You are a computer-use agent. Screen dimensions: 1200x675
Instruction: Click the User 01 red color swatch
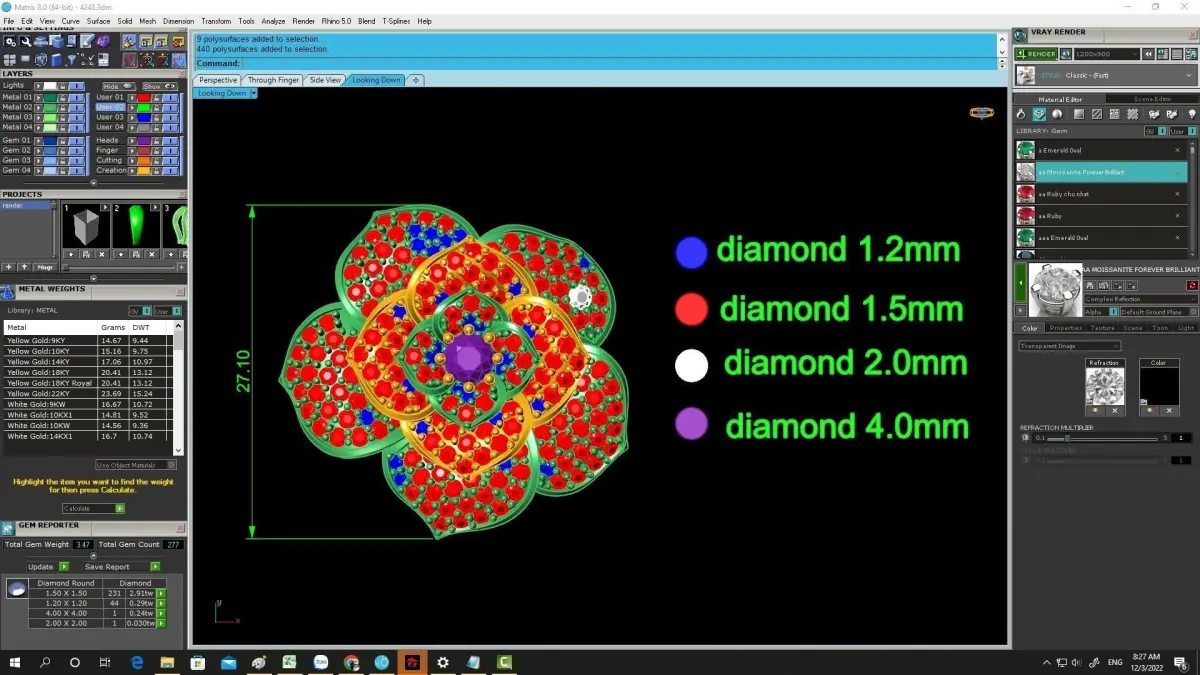point(144,98)
